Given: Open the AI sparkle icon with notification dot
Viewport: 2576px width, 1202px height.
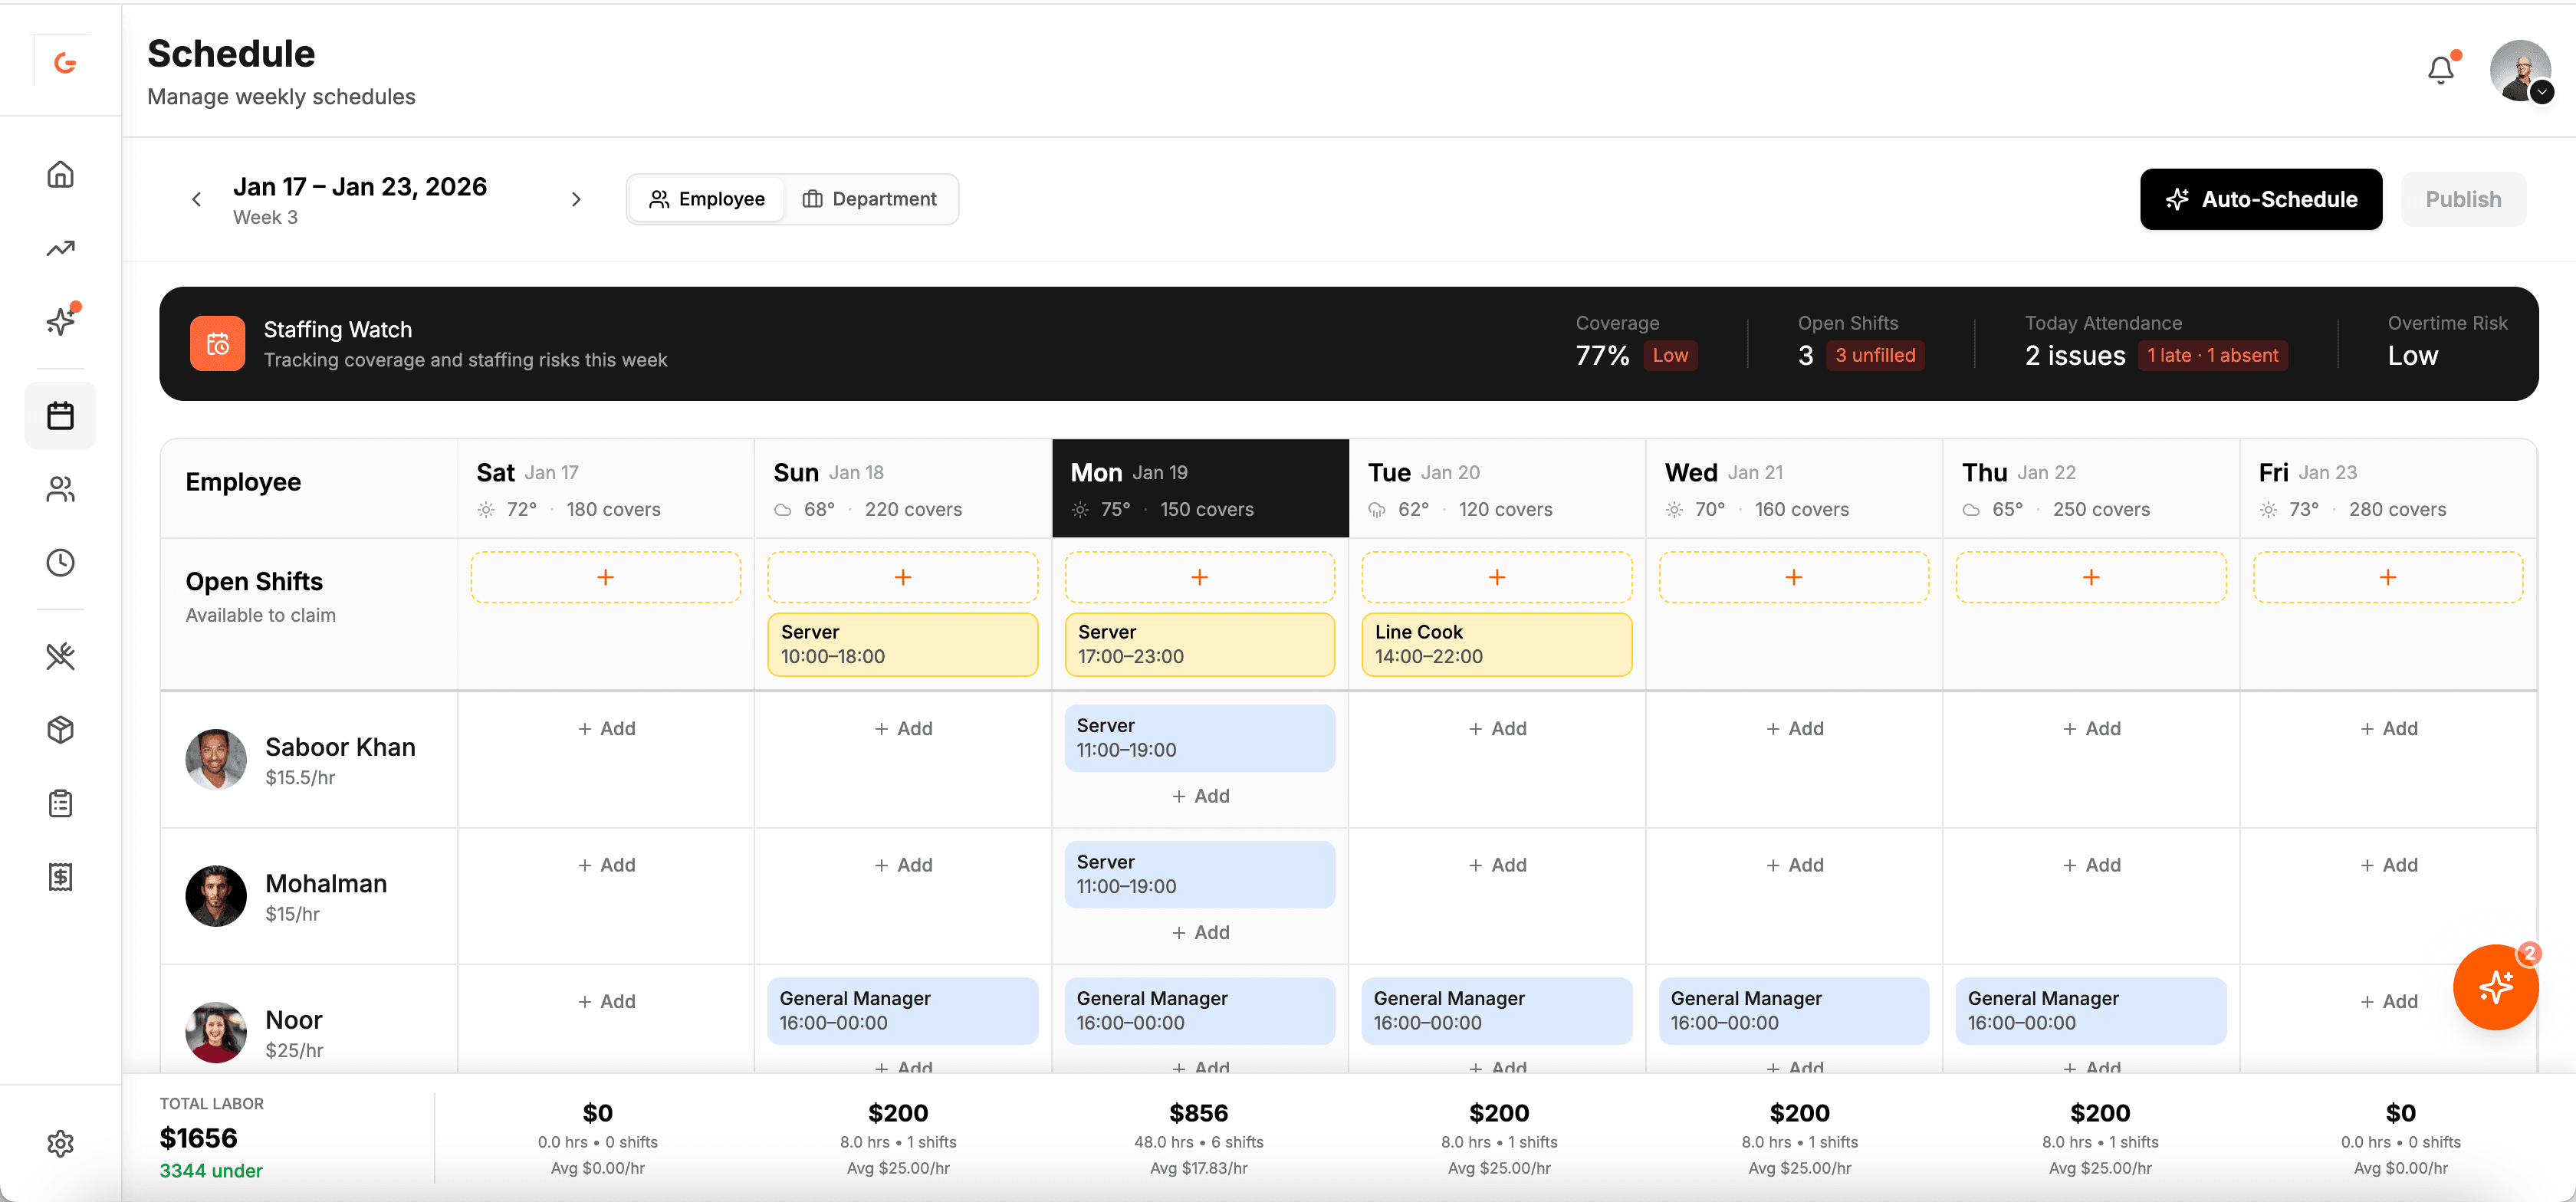Looking at the screenshot, I should [60, 321].
